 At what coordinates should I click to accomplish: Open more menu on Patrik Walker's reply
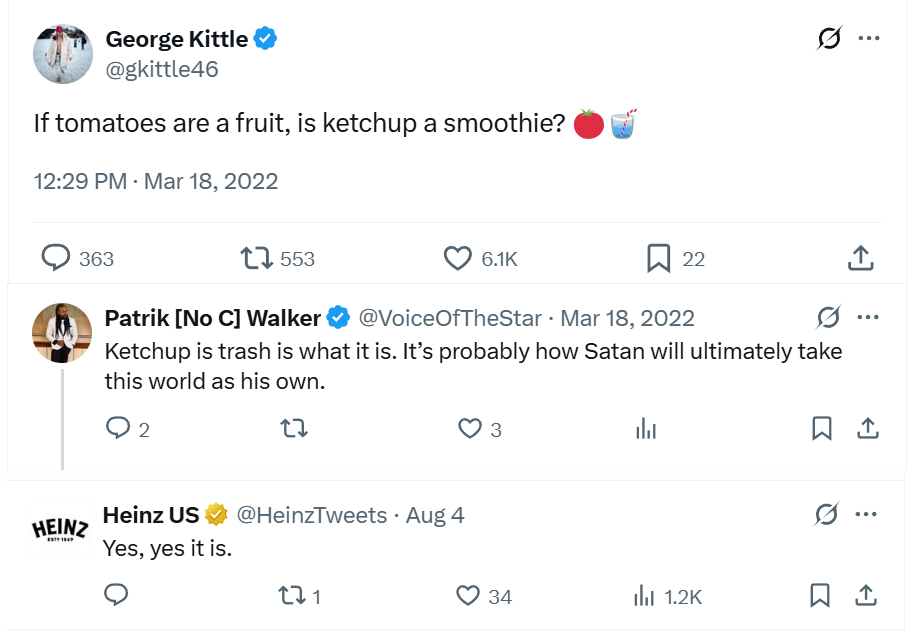(x=868, y=318)
